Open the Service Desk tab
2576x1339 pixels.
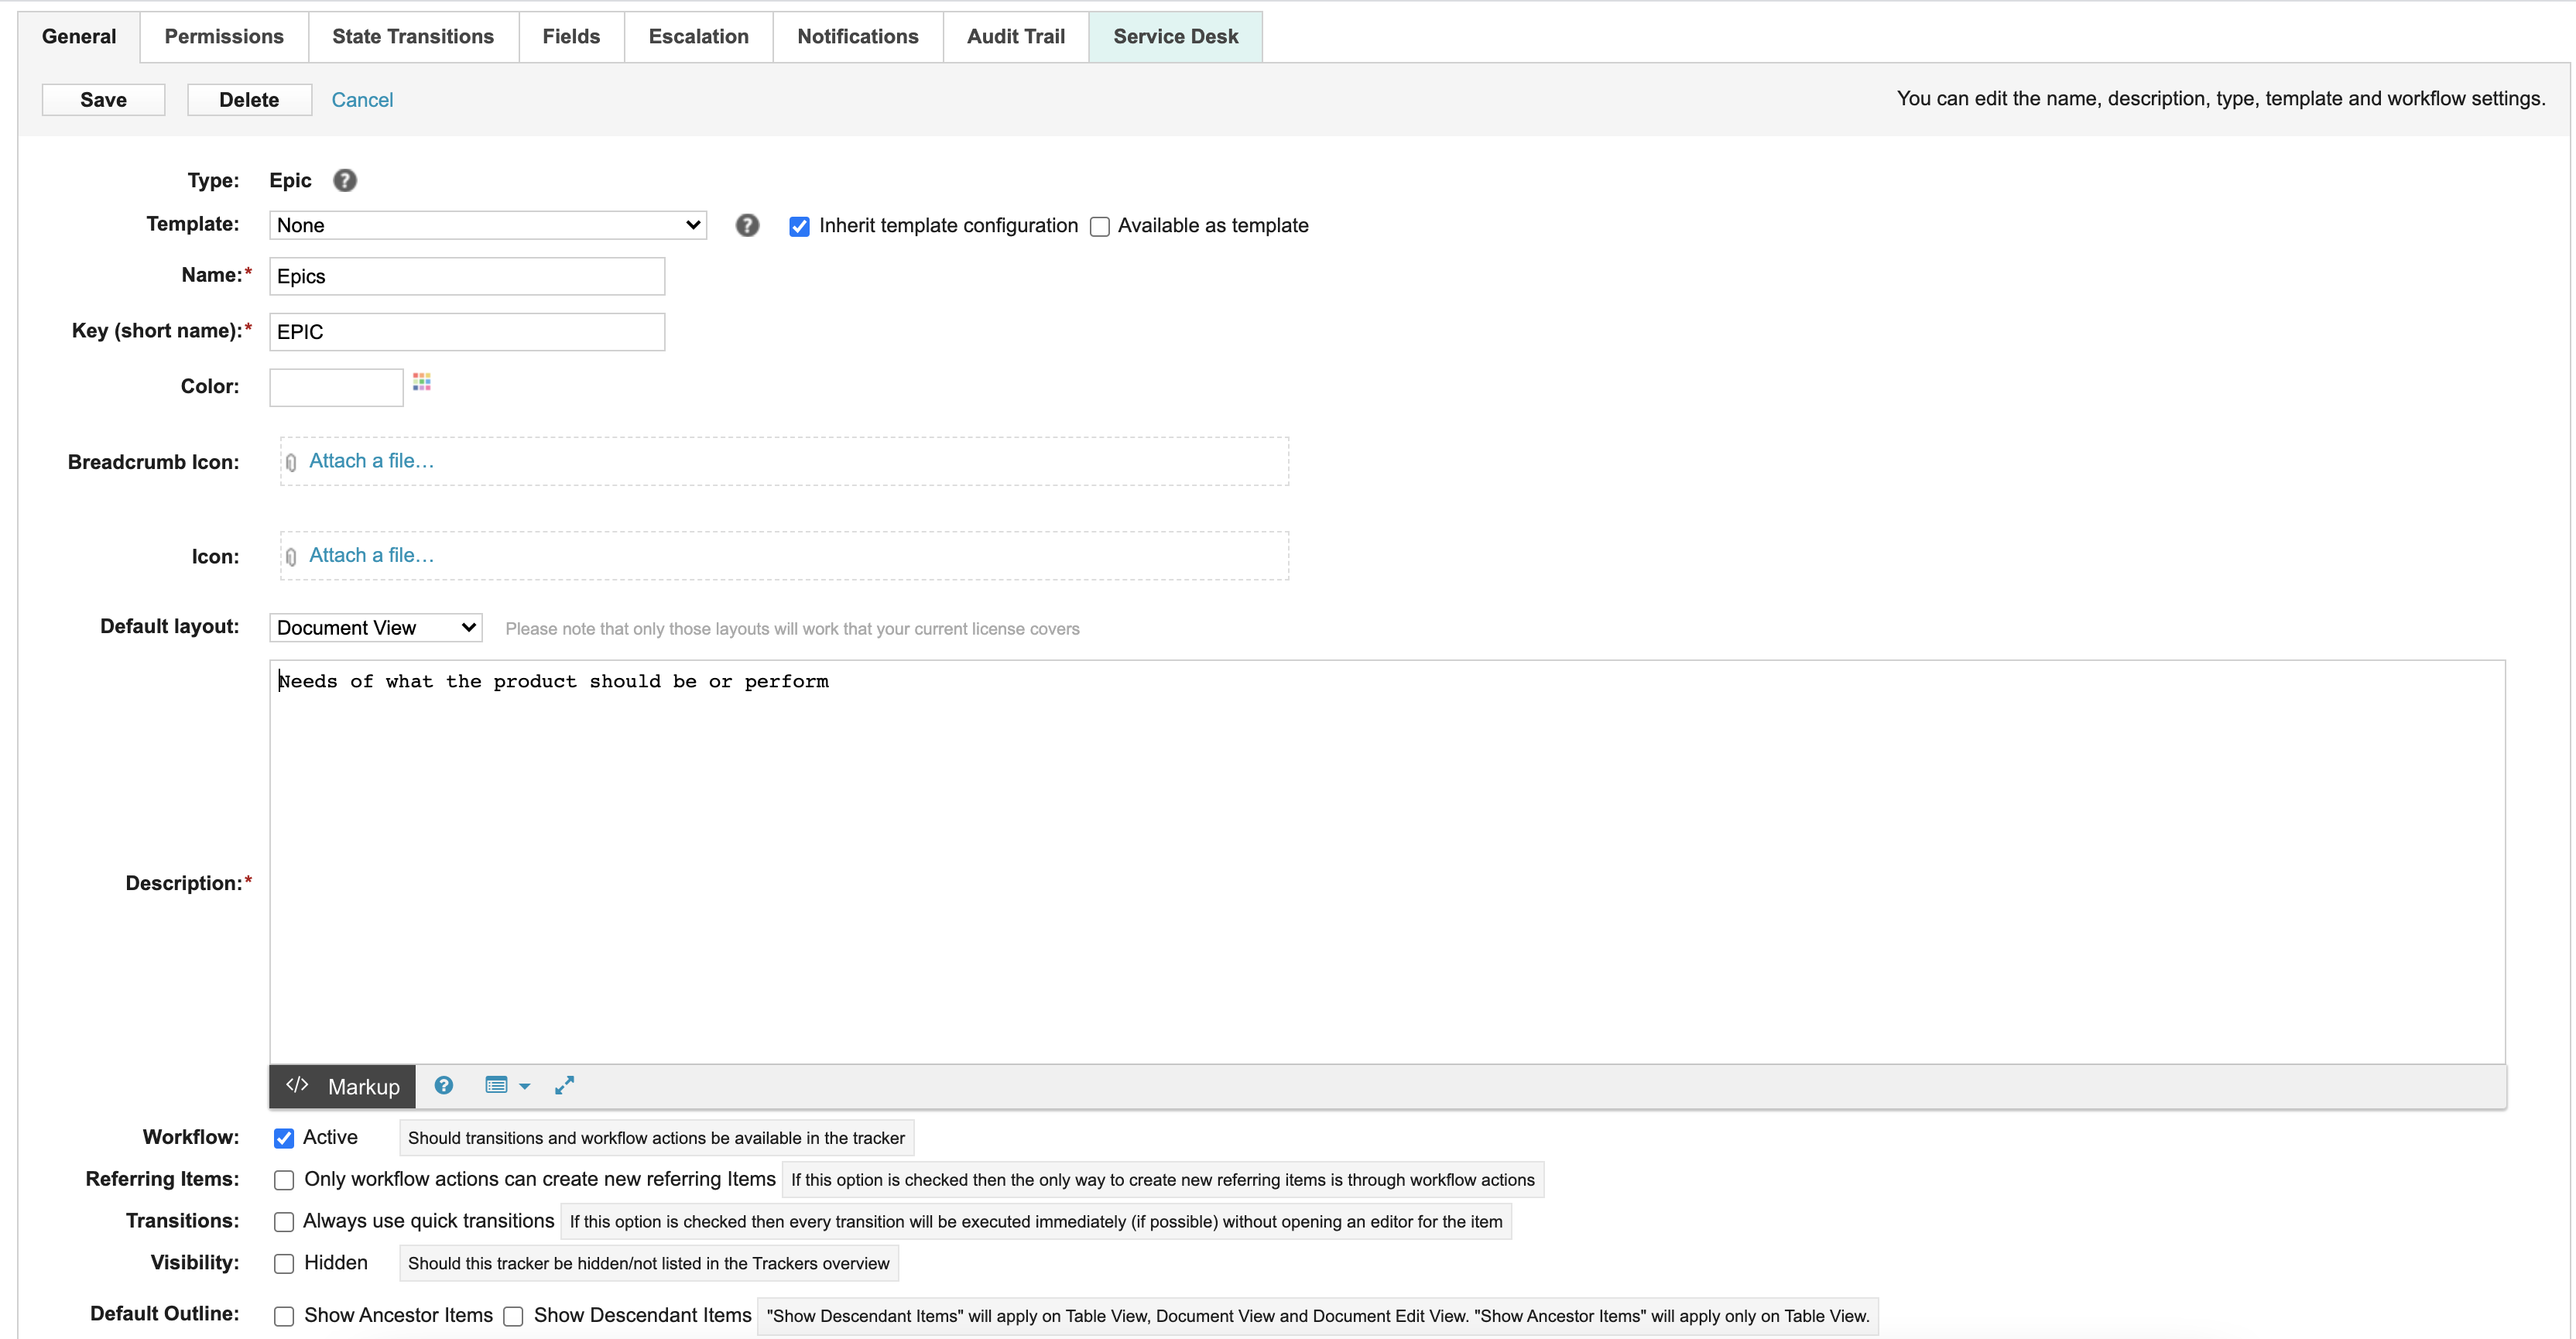coord(1175,36)
